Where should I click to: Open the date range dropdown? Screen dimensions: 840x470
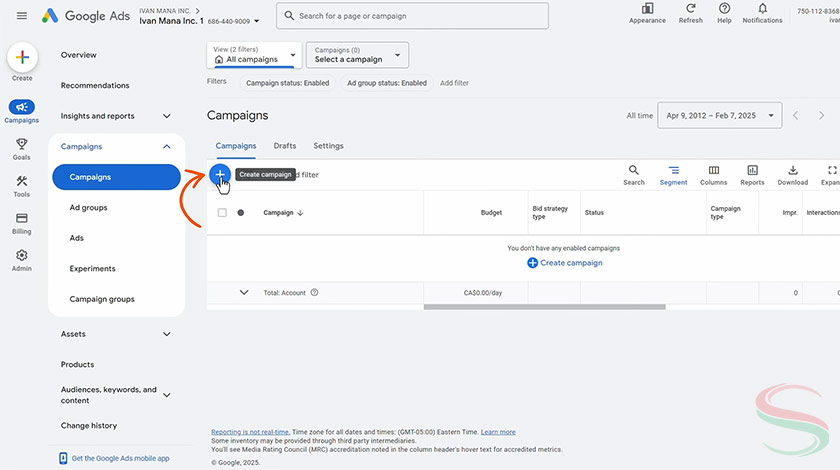[719, 115]
